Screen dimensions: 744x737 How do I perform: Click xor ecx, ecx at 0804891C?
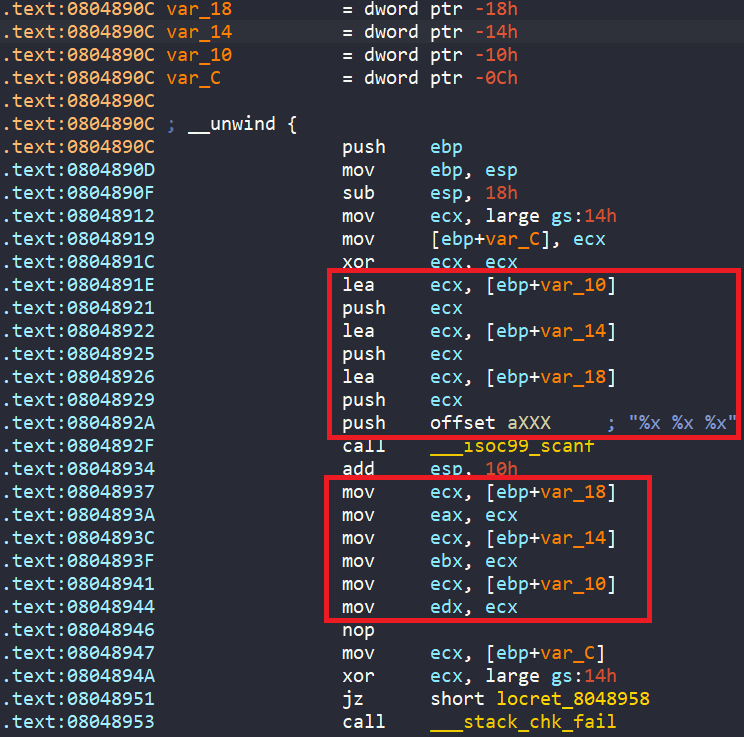tap(429, 262)
